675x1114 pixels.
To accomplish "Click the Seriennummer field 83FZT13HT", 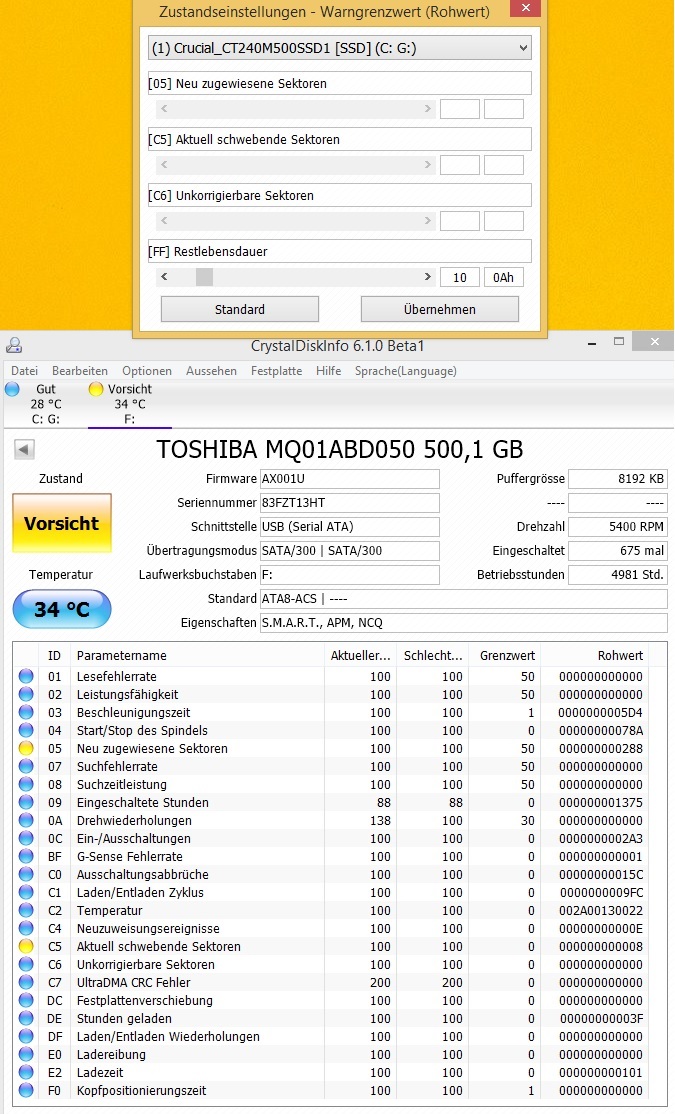I will tap(350, 503).
